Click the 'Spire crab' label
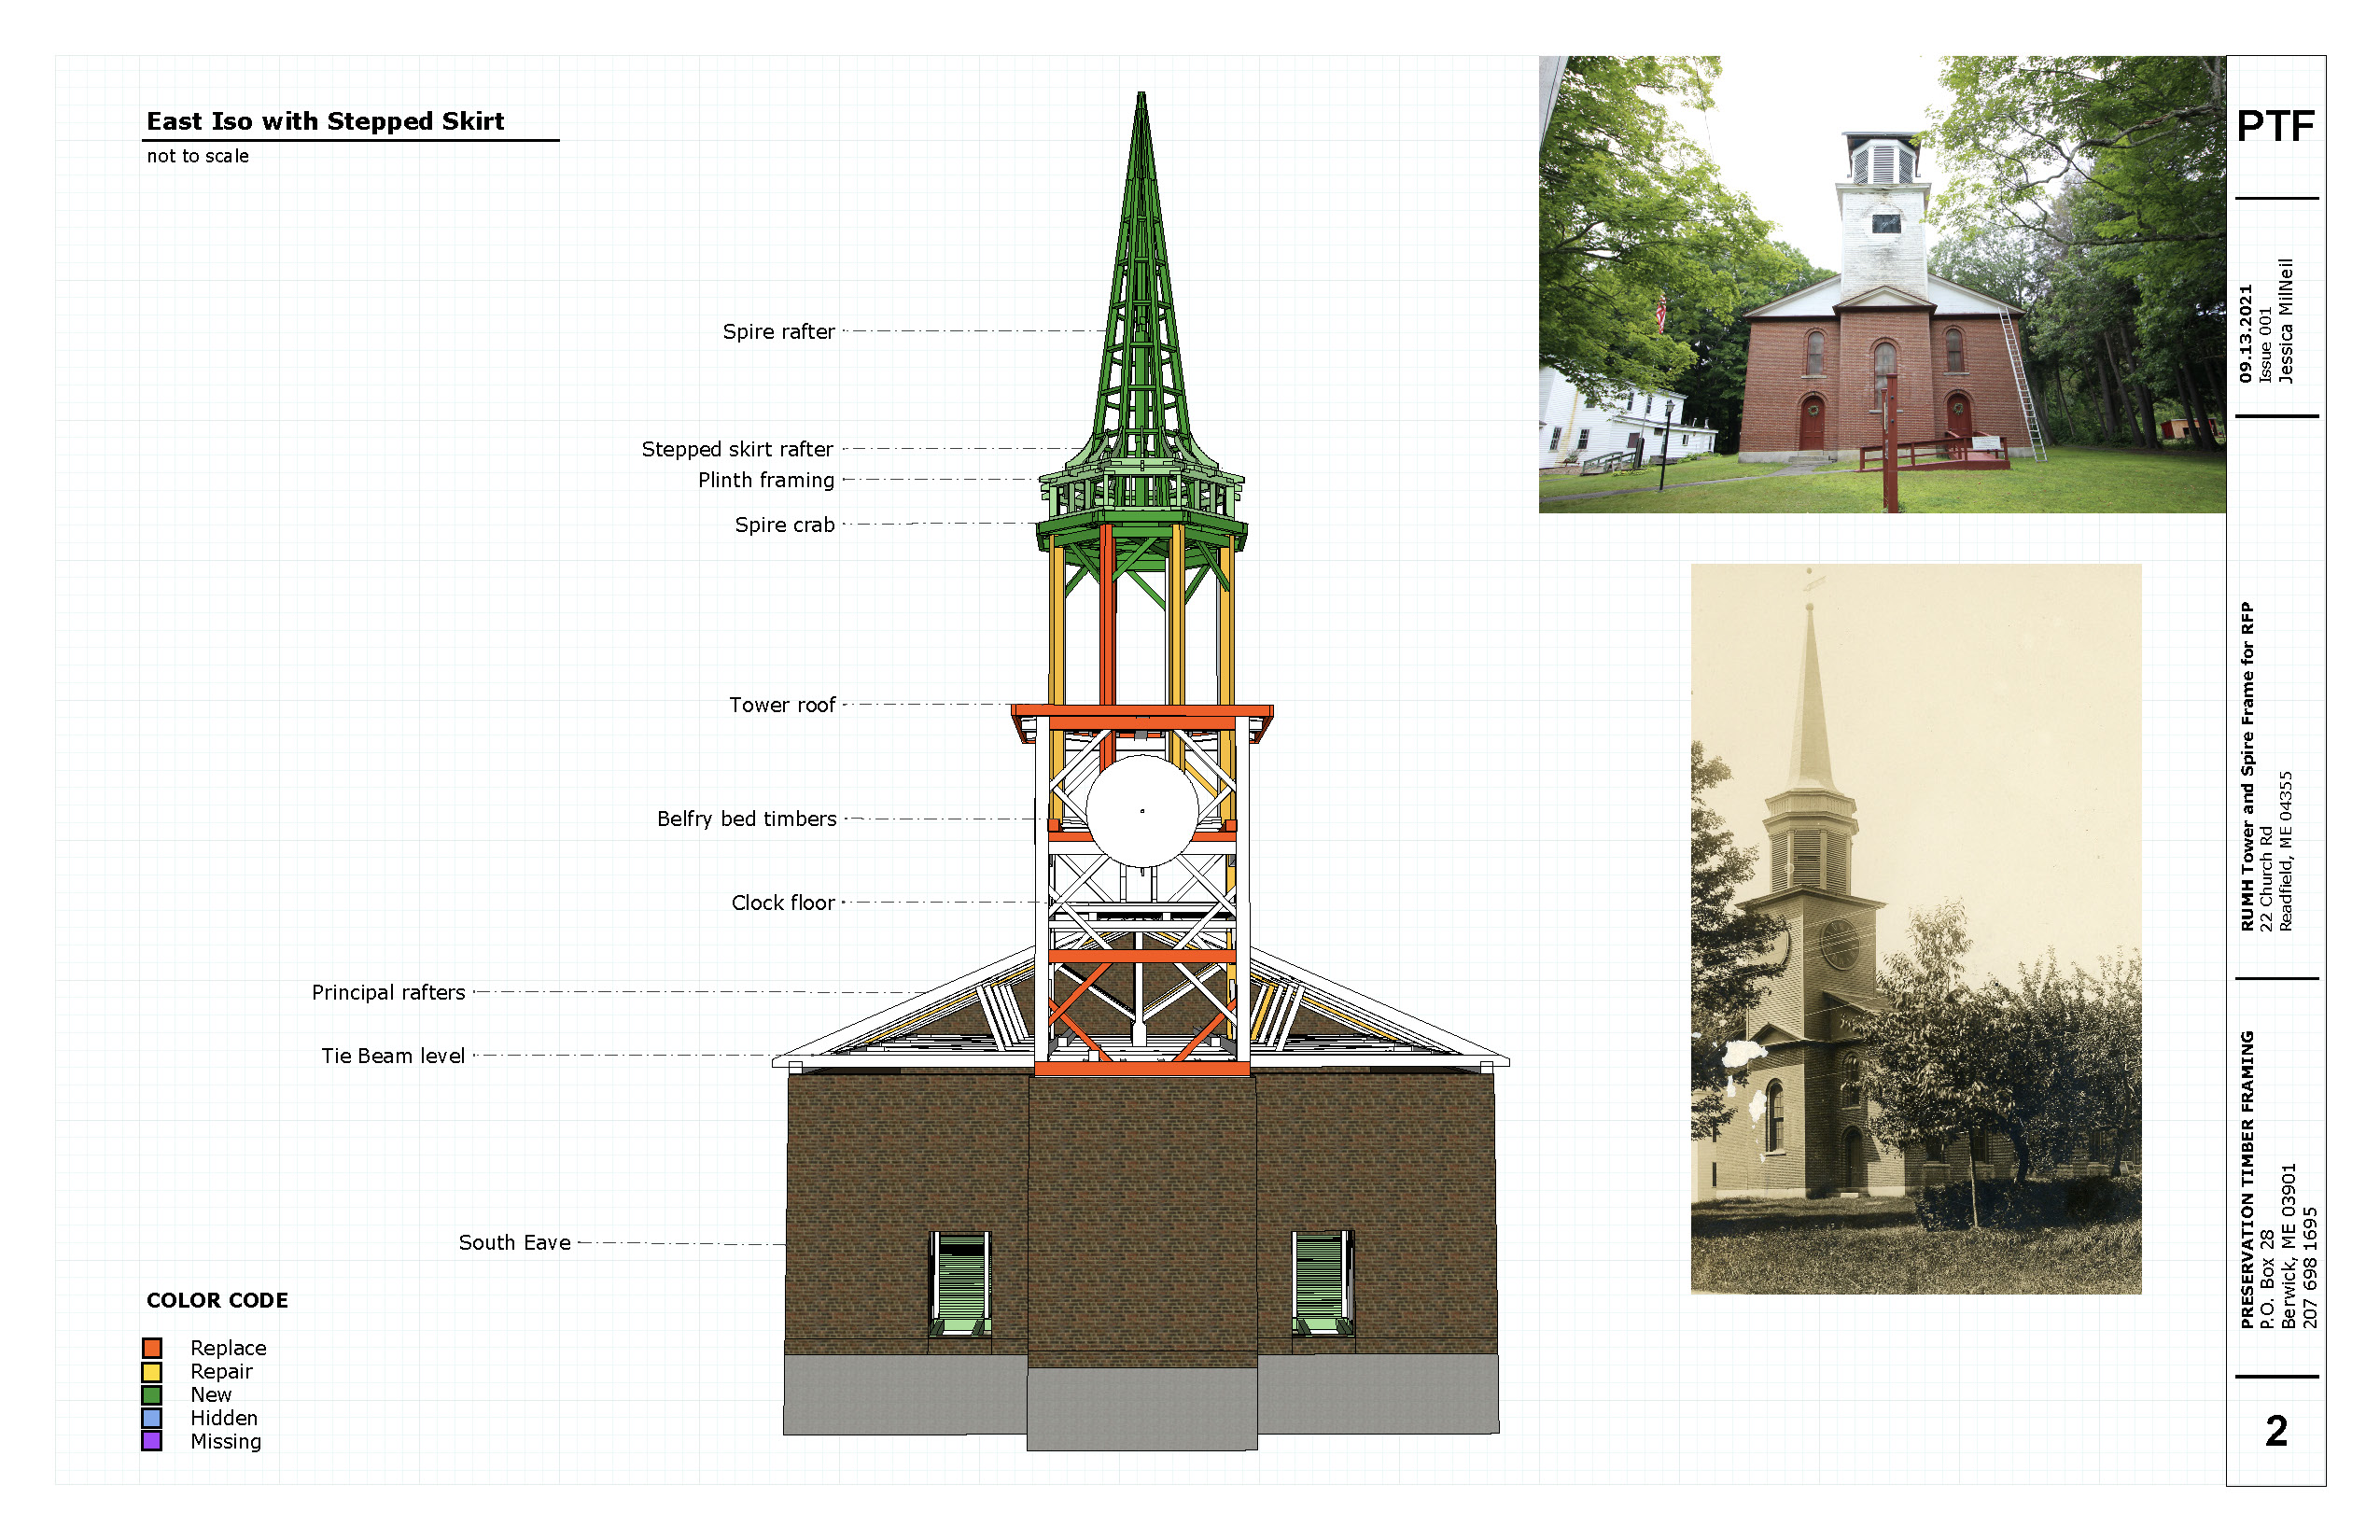The width and height of the screenshot is (2380, 1540). coord(784,525)
